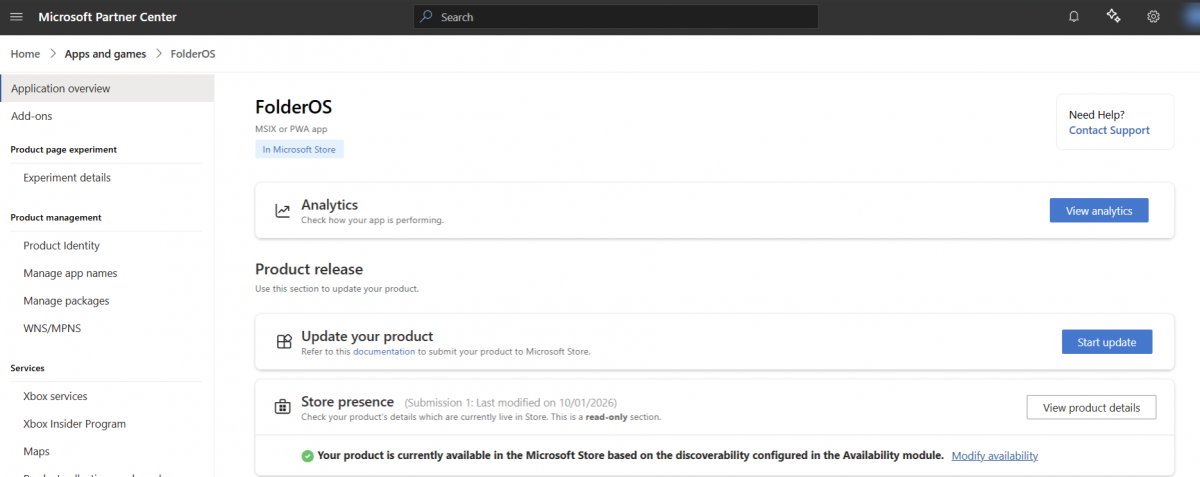1200x477 pixels.
Task: Click the green availability checkmark icon
Action: click(x=308, y=456)
